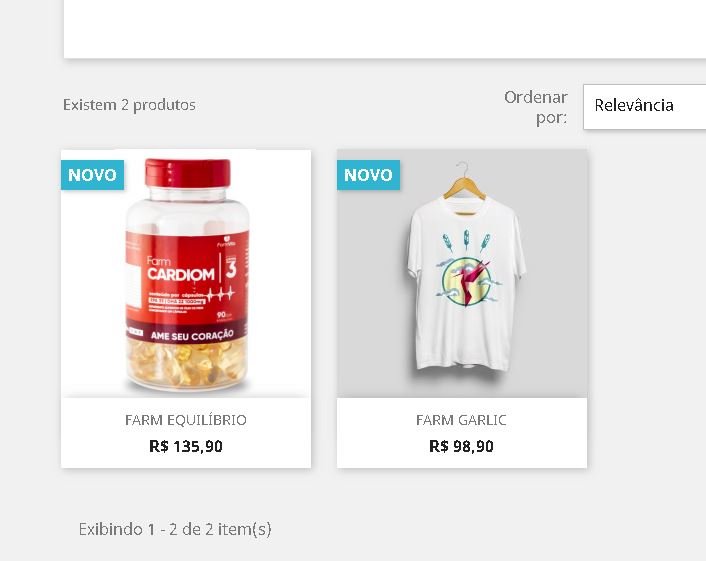Click the Existem 2 produtos text

click(x=129, y=105)
